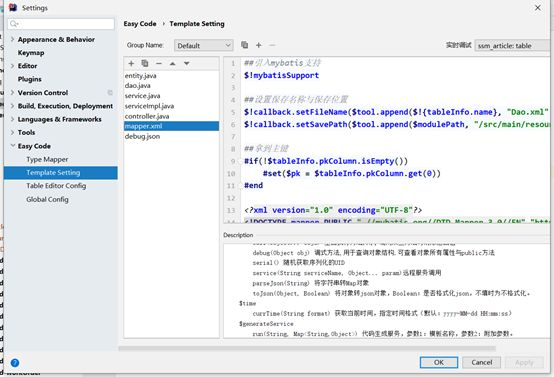Select Global Config page

click(x=47, y=199)
